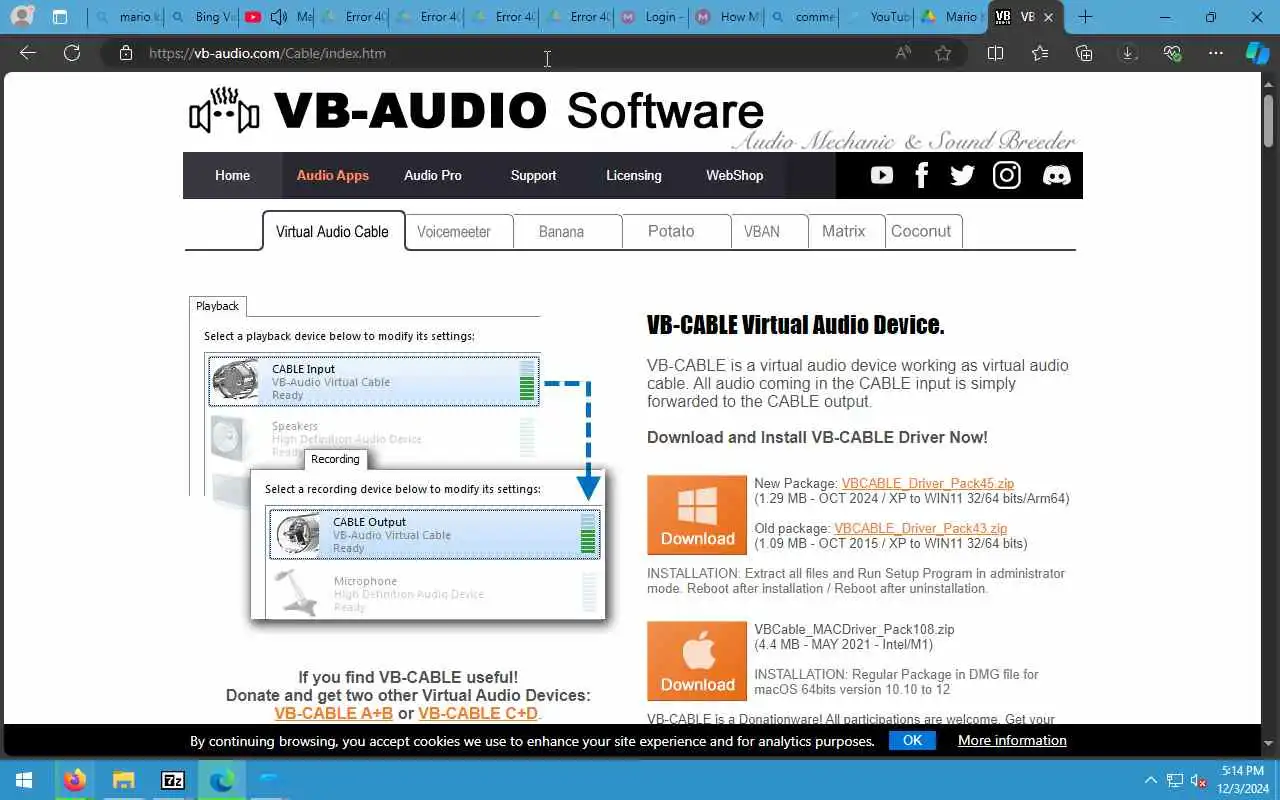Open the Favorites list icon
The image size is (1280, 800).
click(1040, 53)
